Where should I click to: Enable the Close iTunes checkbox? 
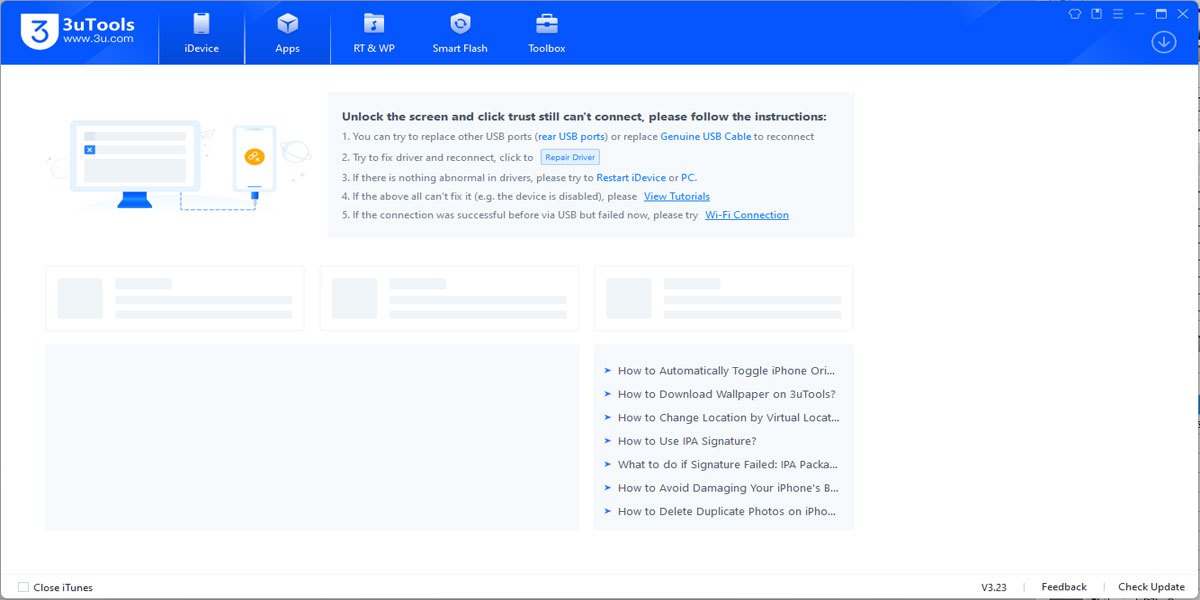(x=23, y=587)
